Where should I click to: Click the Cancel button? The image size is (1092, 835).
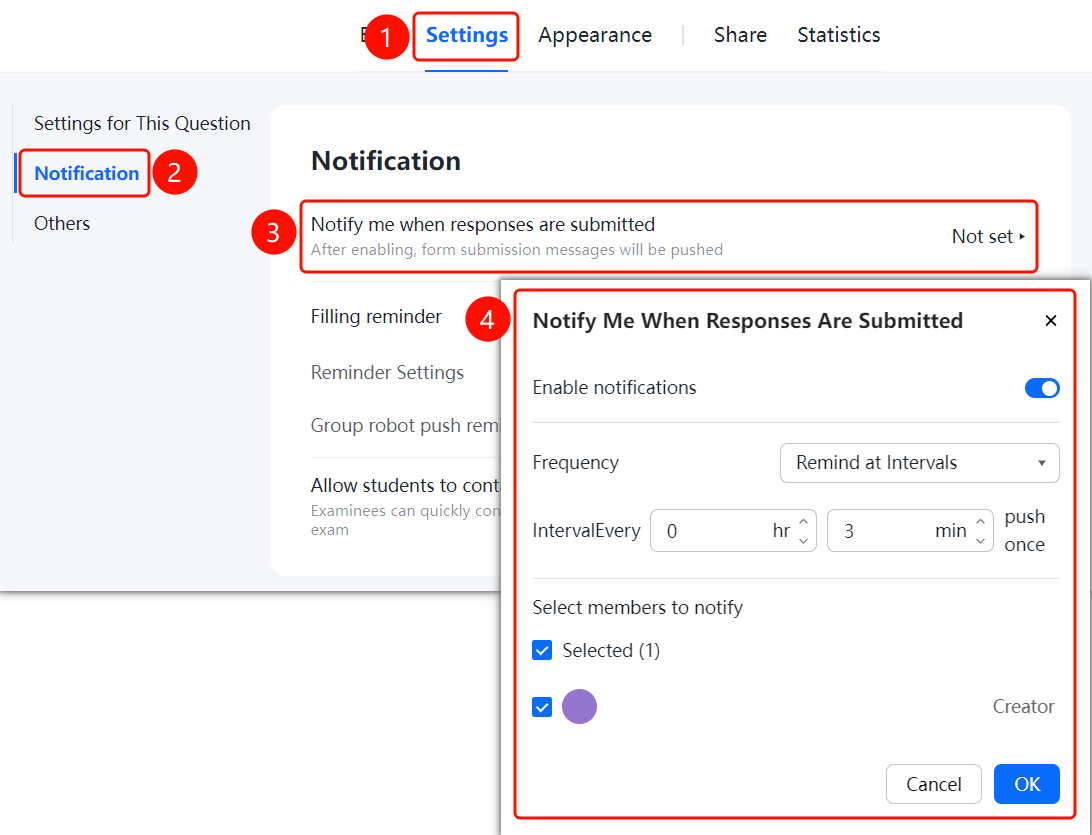[x=933, y=784]
